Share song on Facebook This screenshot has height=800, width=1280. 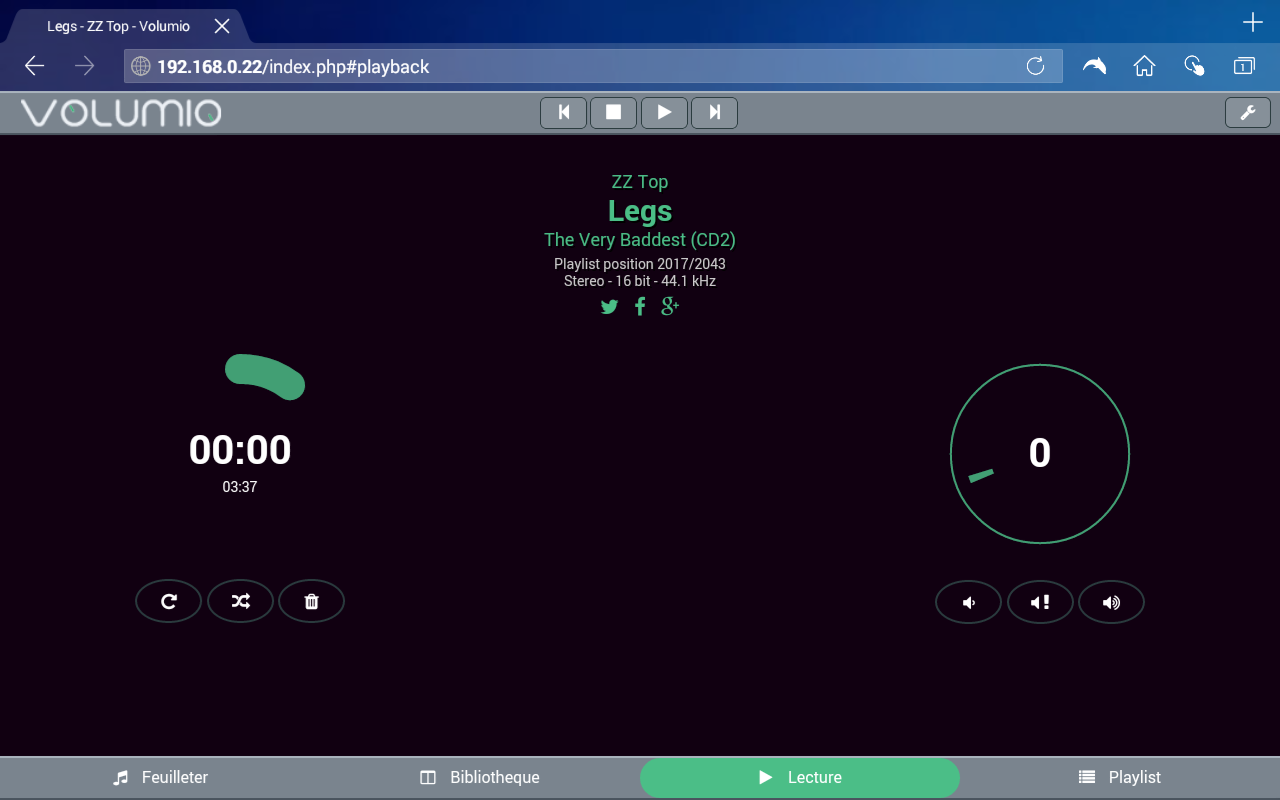click(x=640, y=307)
